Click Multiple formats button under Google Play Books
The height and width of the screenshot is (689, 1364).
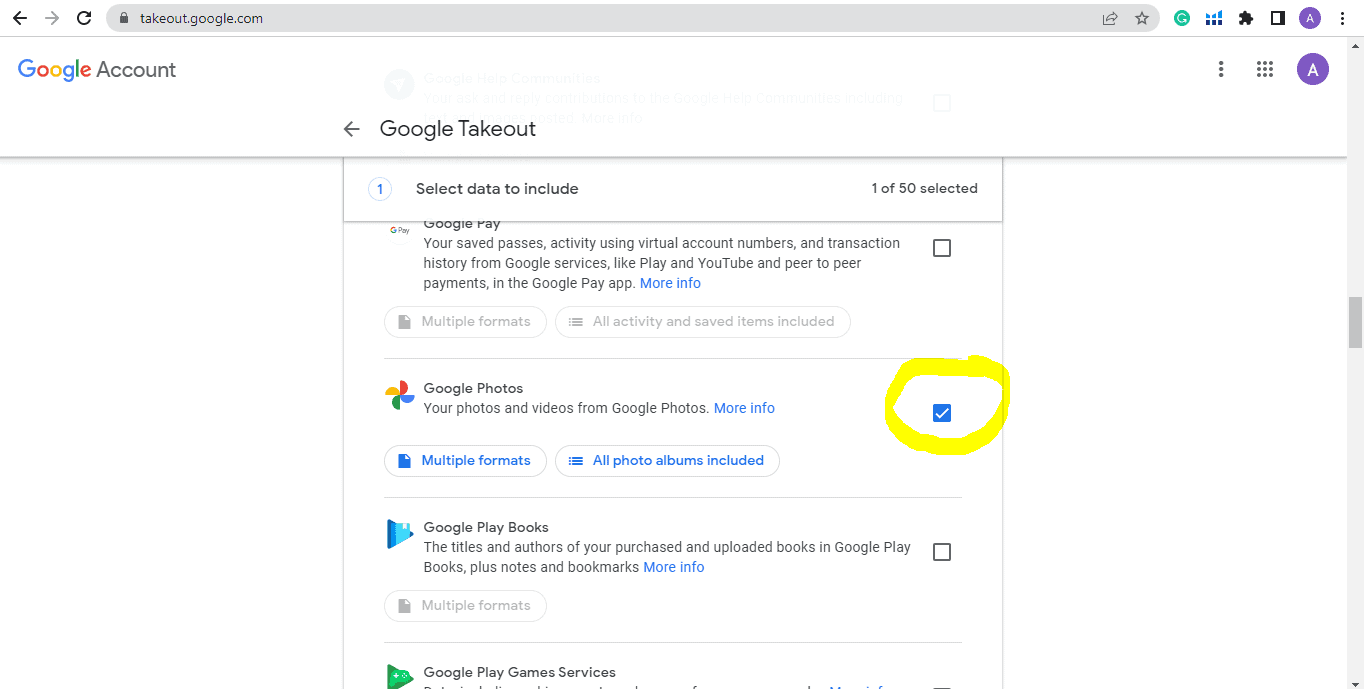click(465, 606)
